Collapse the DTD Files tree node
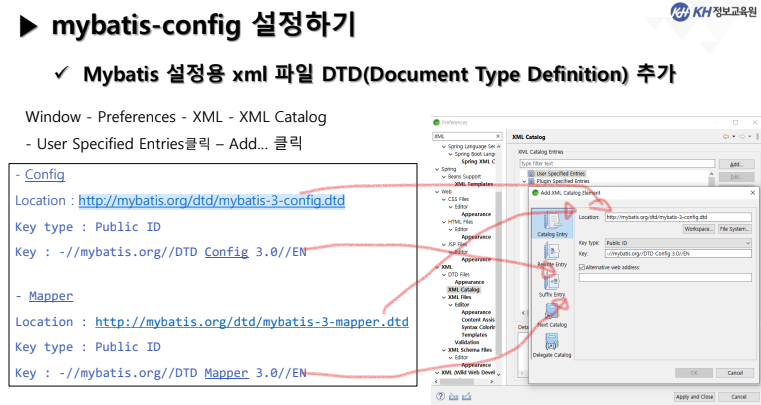Screen dimensions: 761x405 click(444, 274)
